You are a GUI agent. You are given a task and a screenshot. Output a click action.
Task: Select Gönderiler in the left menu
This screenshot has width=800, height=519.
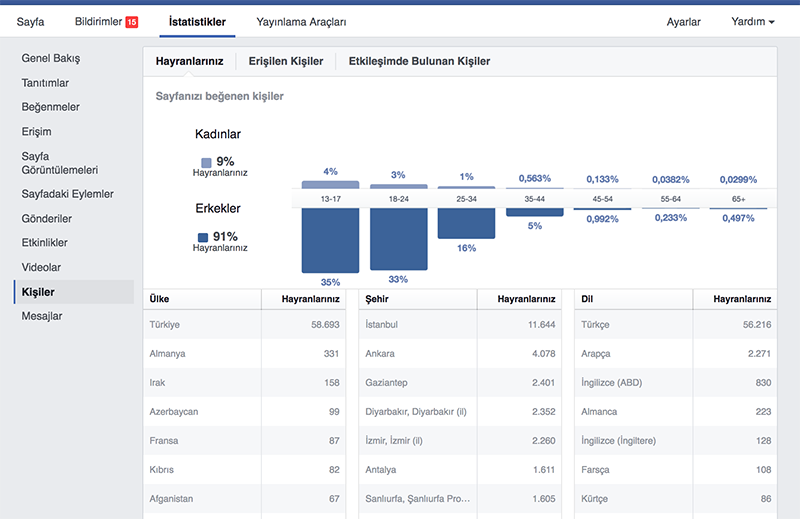click(x=46, y=218)
